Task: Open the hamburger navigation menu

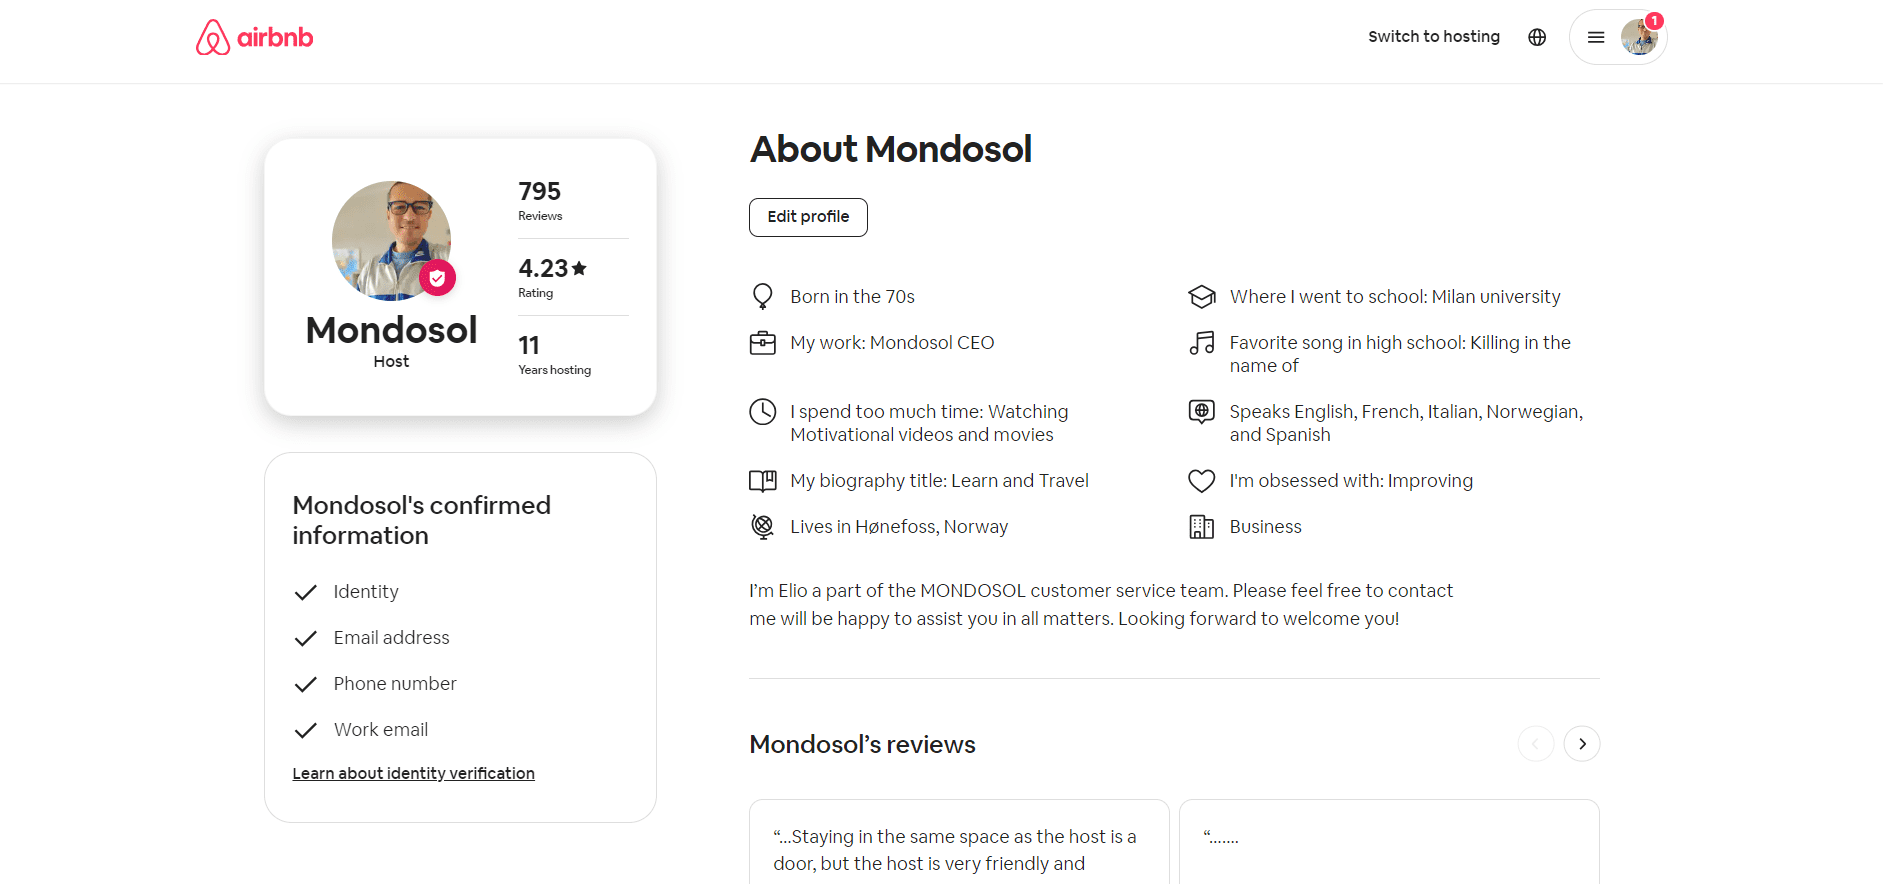Action: [1596, 36]
